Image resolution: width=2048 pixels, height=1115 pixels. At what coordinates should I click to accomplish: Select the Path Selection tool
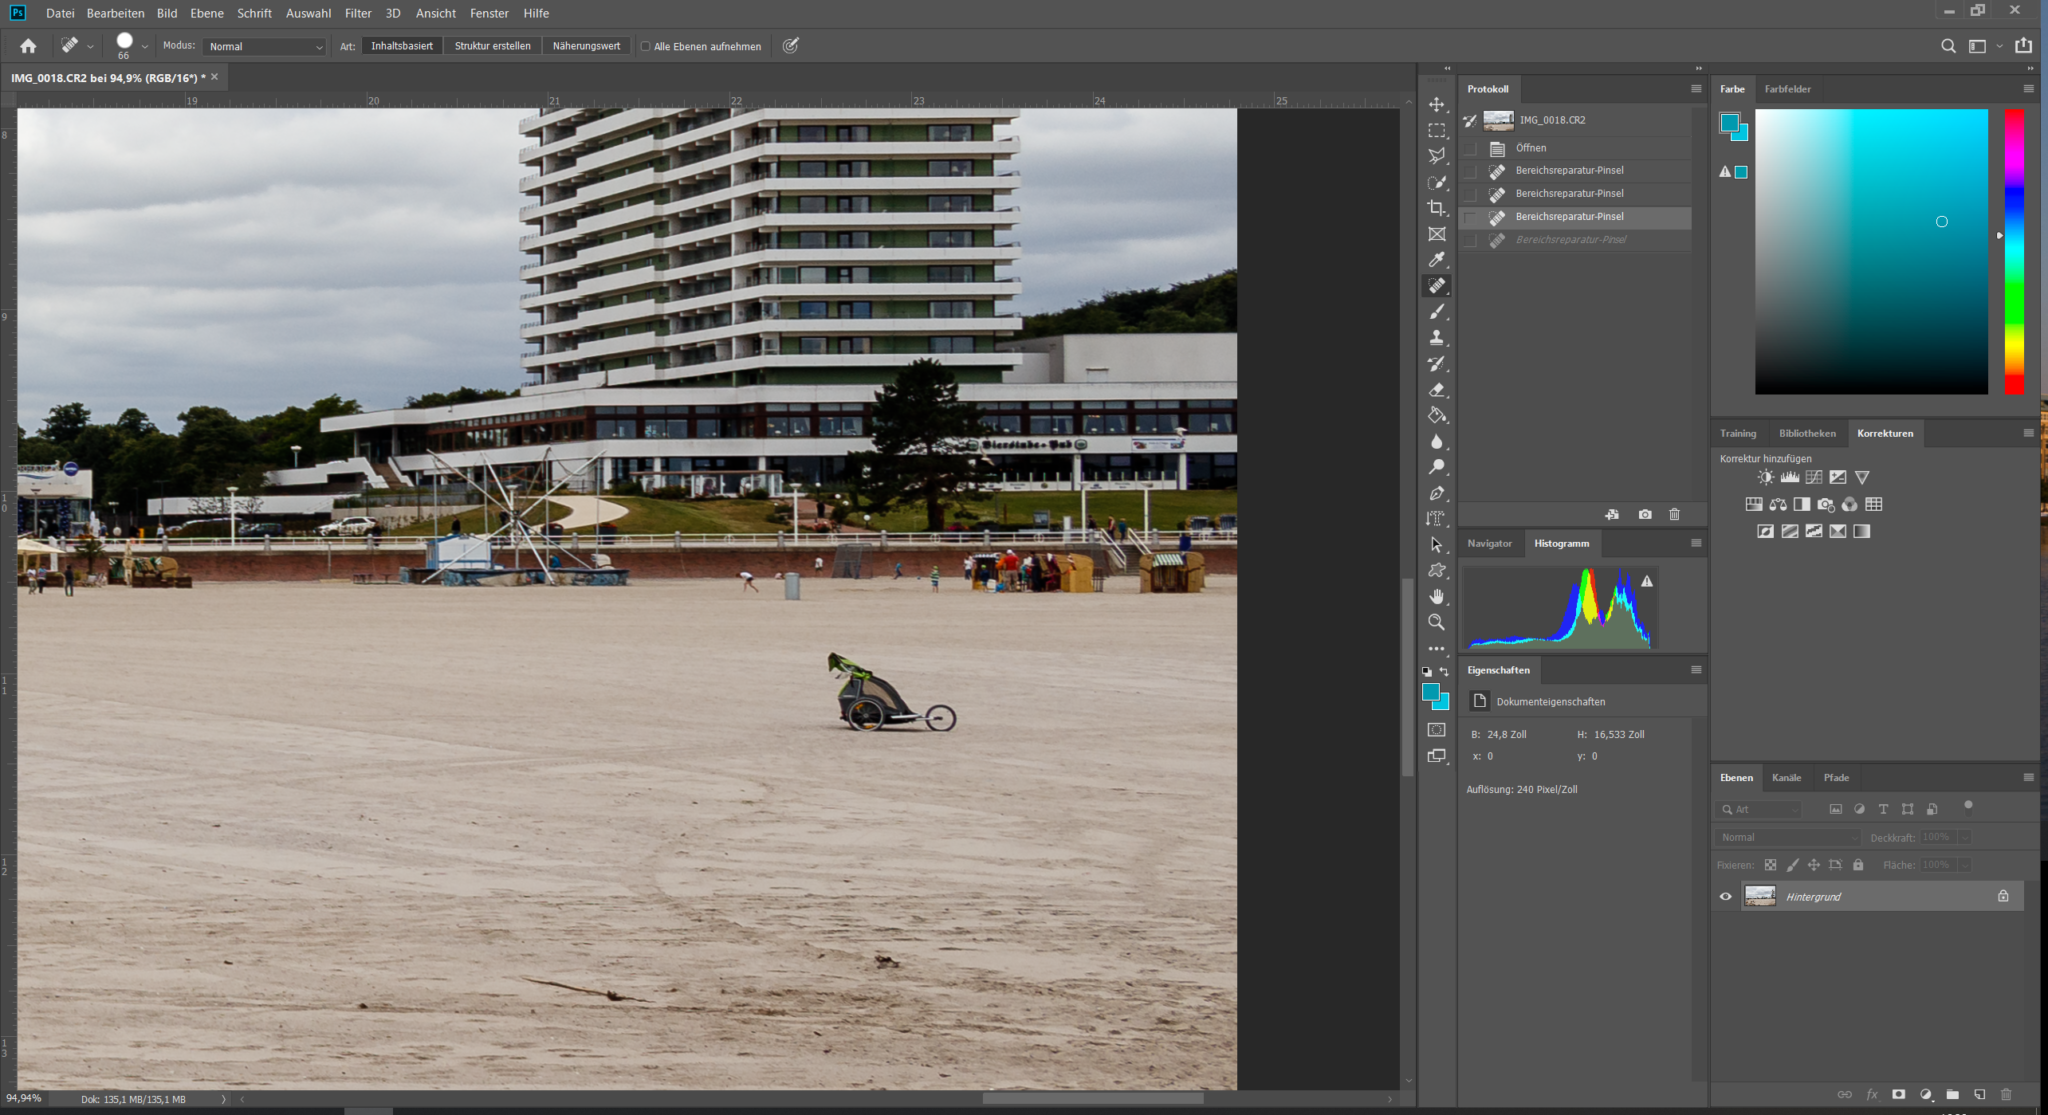(x=1437, y=545)
